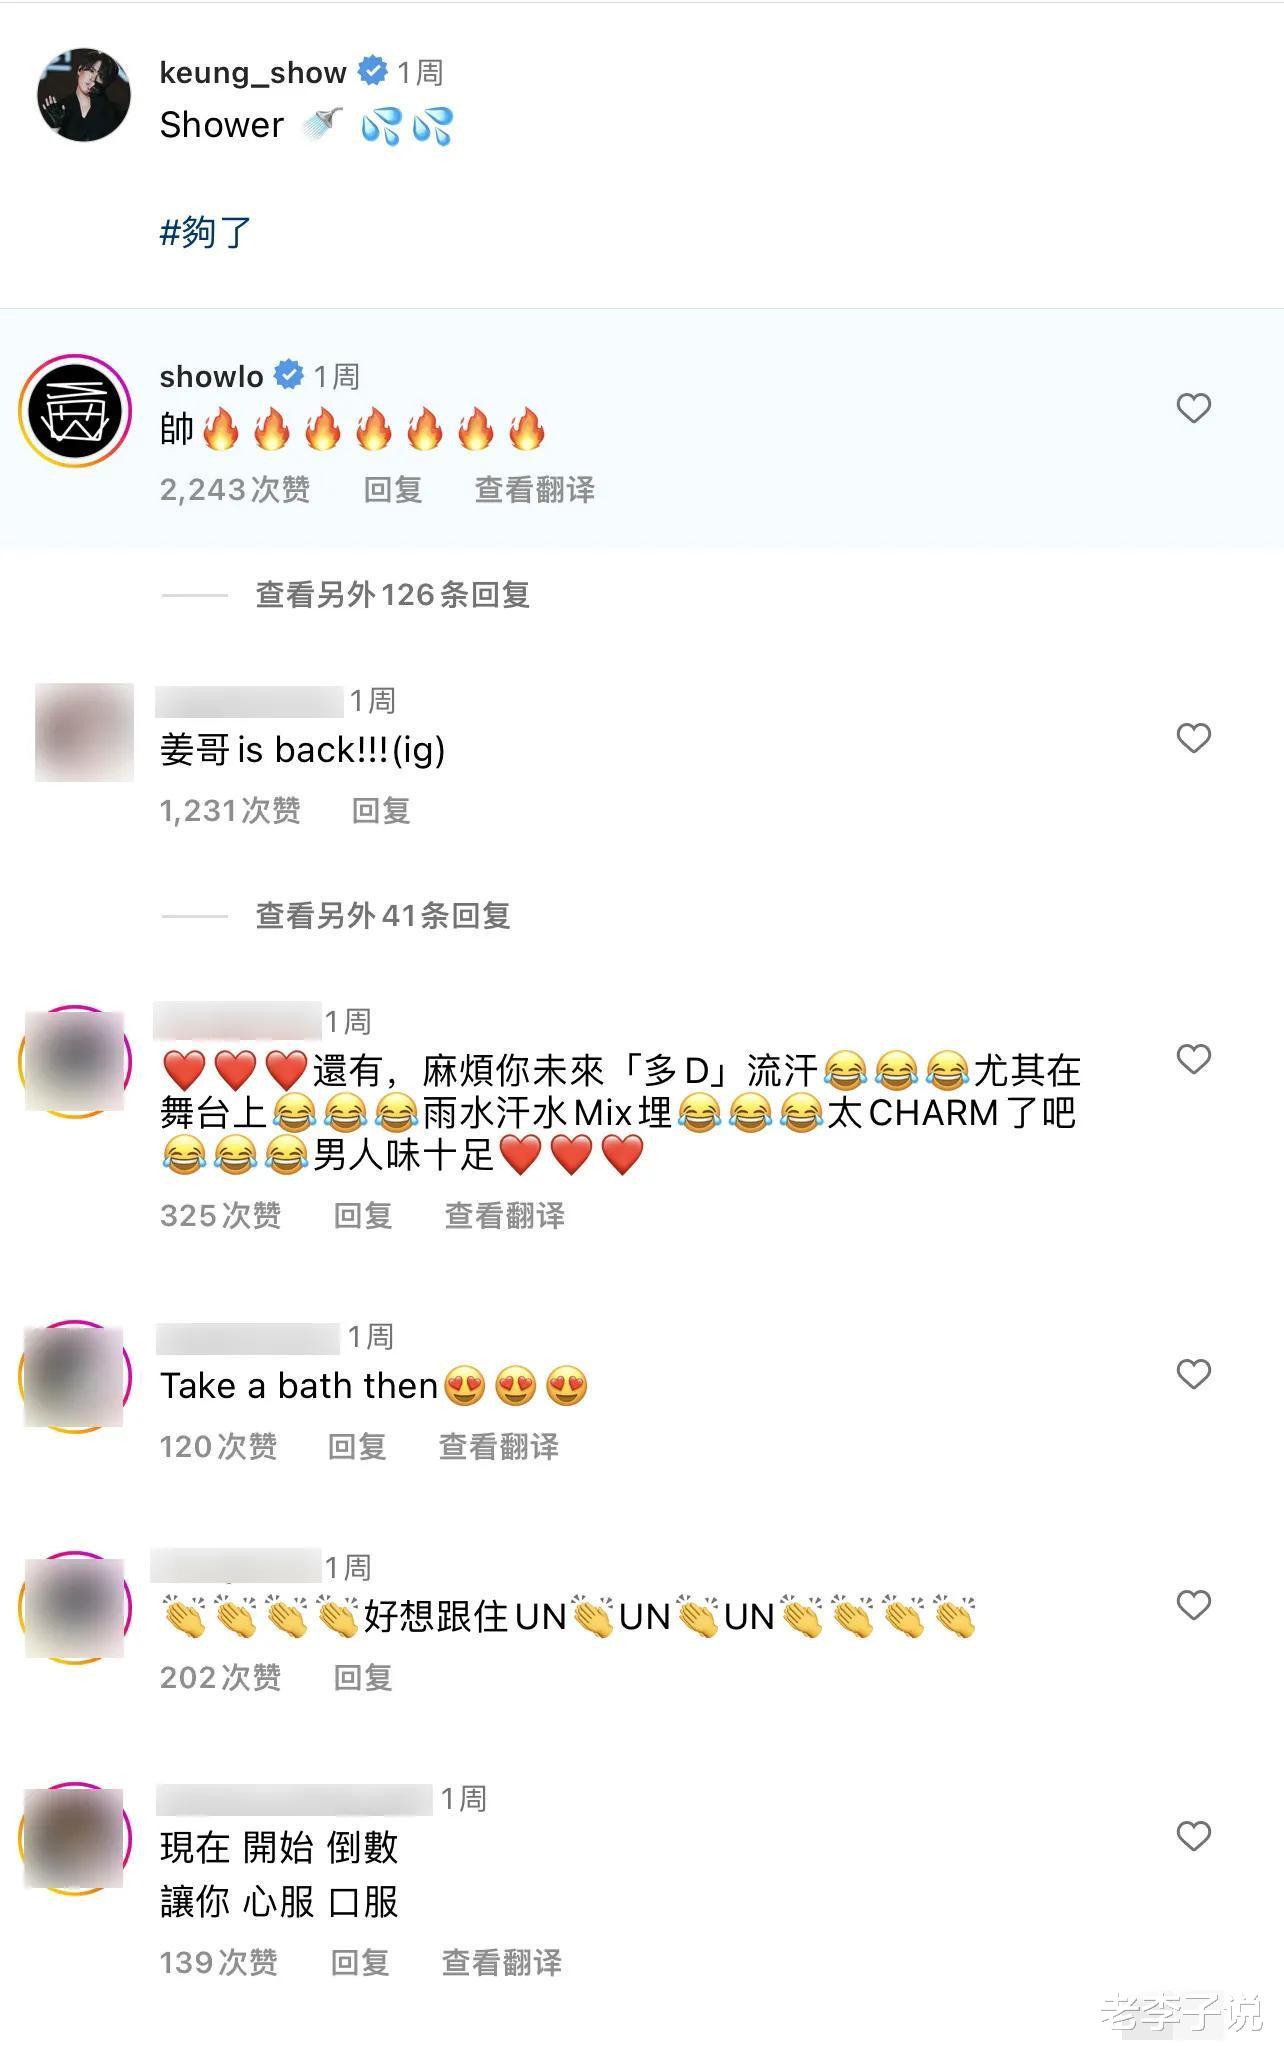This screenshot has width=1284, height=2059.
Task: Open avatar of '姜哥 is back' commenter
Action: 84,732
